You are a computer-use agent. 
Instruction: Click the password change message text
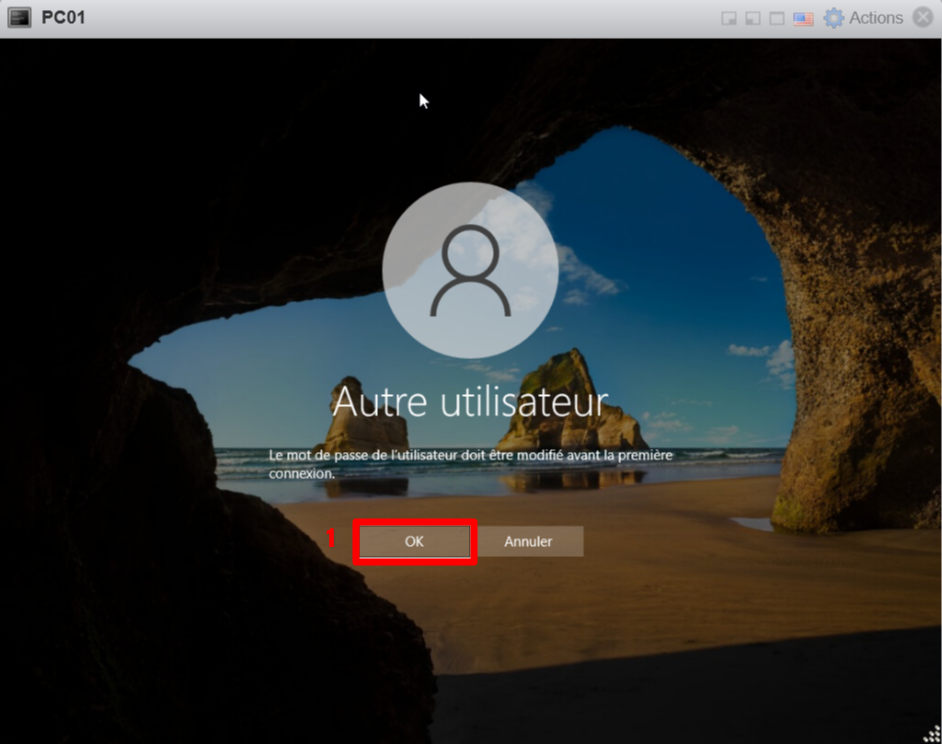click(x=470, y=464)
